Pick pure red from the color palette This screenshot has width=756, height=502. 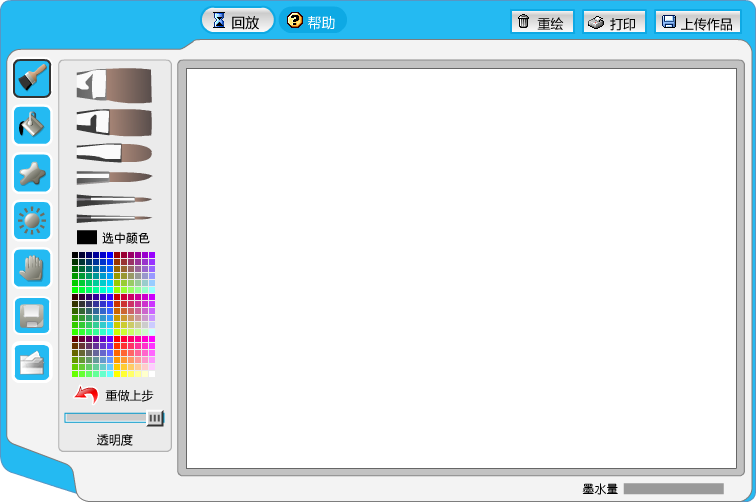[x=117, y=339]
